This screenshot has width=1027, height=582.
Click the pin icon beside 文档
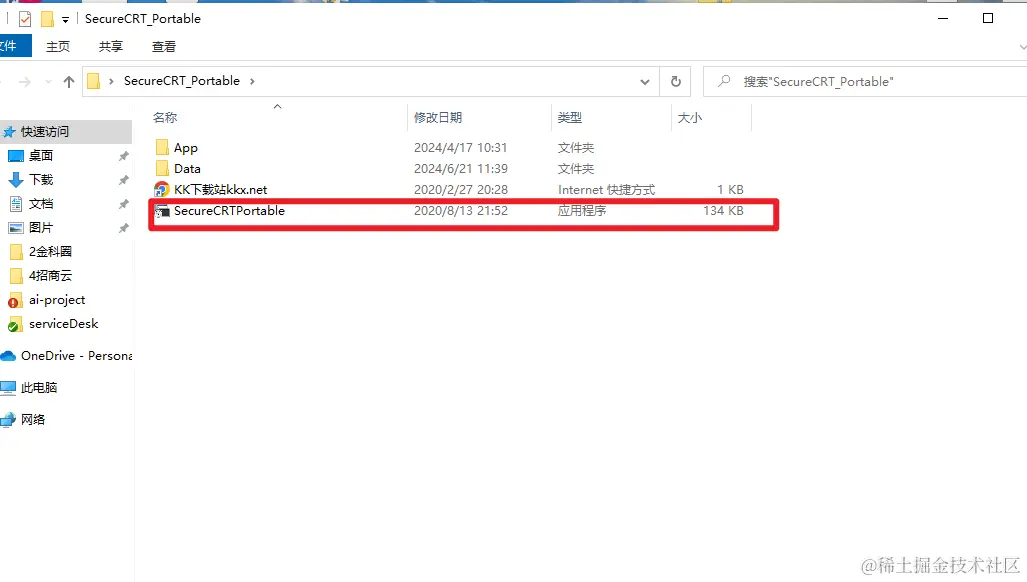[123, 204]
